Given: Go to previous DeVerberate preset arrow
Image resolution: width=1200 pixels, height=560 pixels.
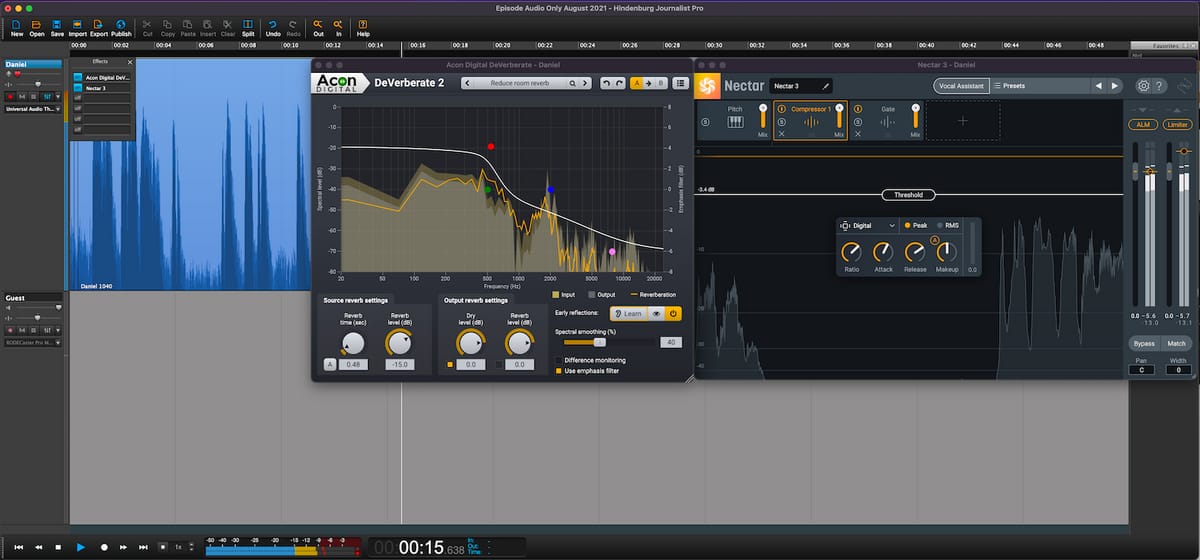Looking at the screenshot, I should 469,83.
